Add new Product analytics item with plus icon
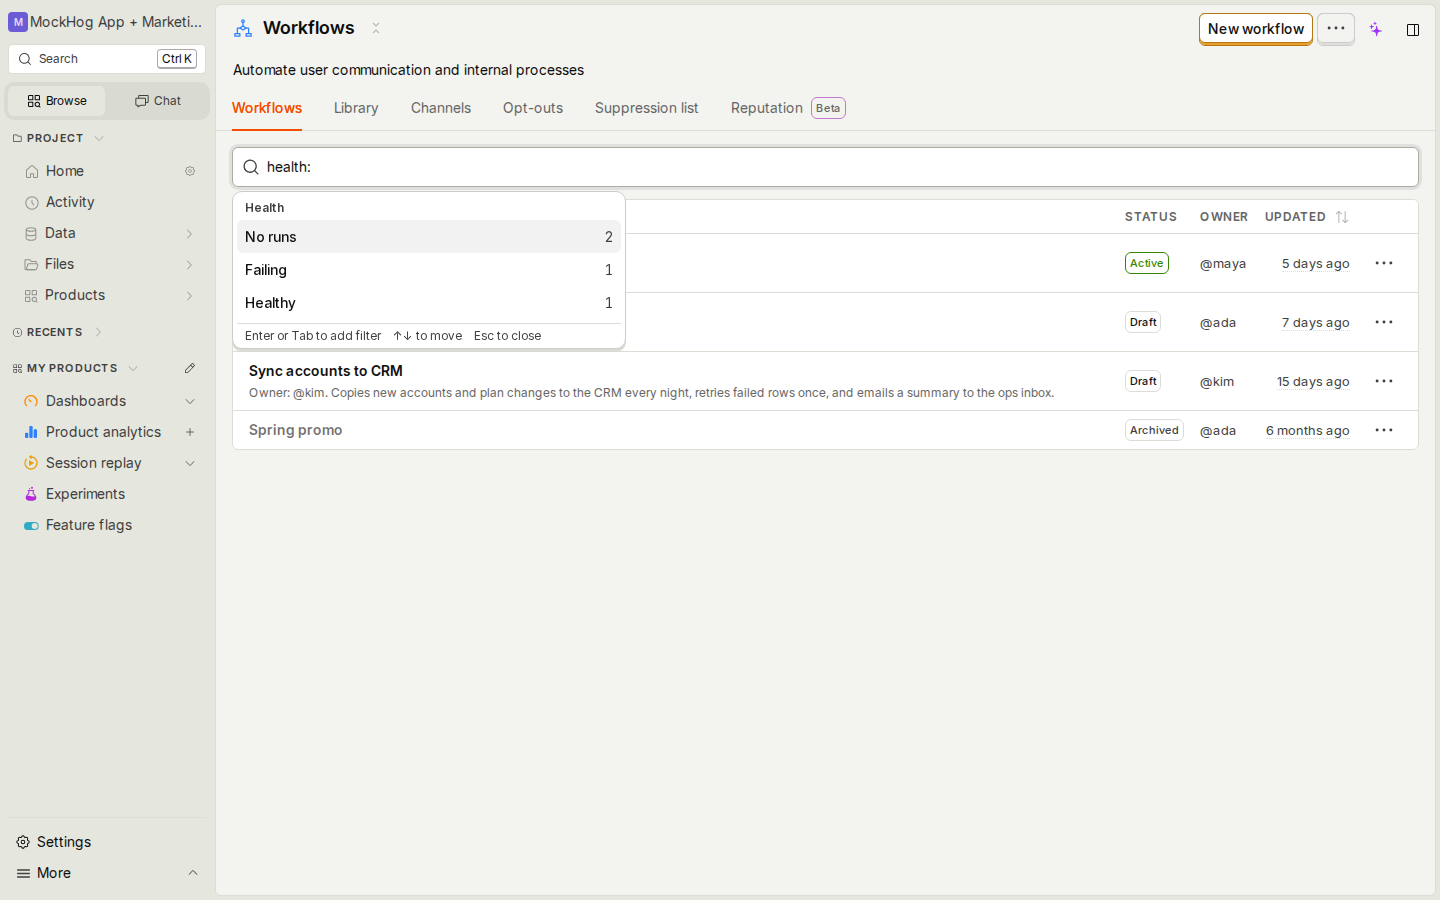Image resolution: width=1440 pixels, height=900 pixels. click(190, 432)
